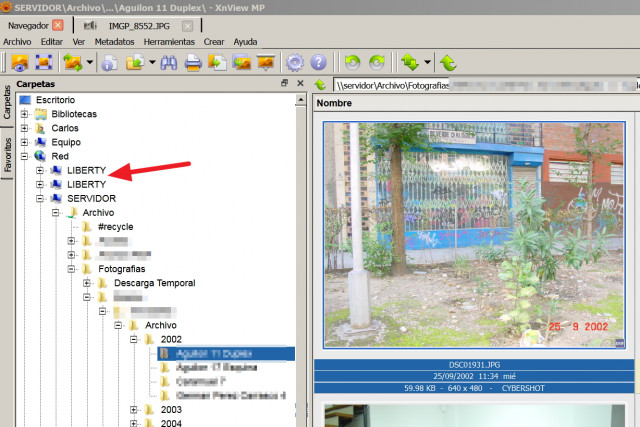Close the Navegador tab
The image size is (640, 427).
58,25
